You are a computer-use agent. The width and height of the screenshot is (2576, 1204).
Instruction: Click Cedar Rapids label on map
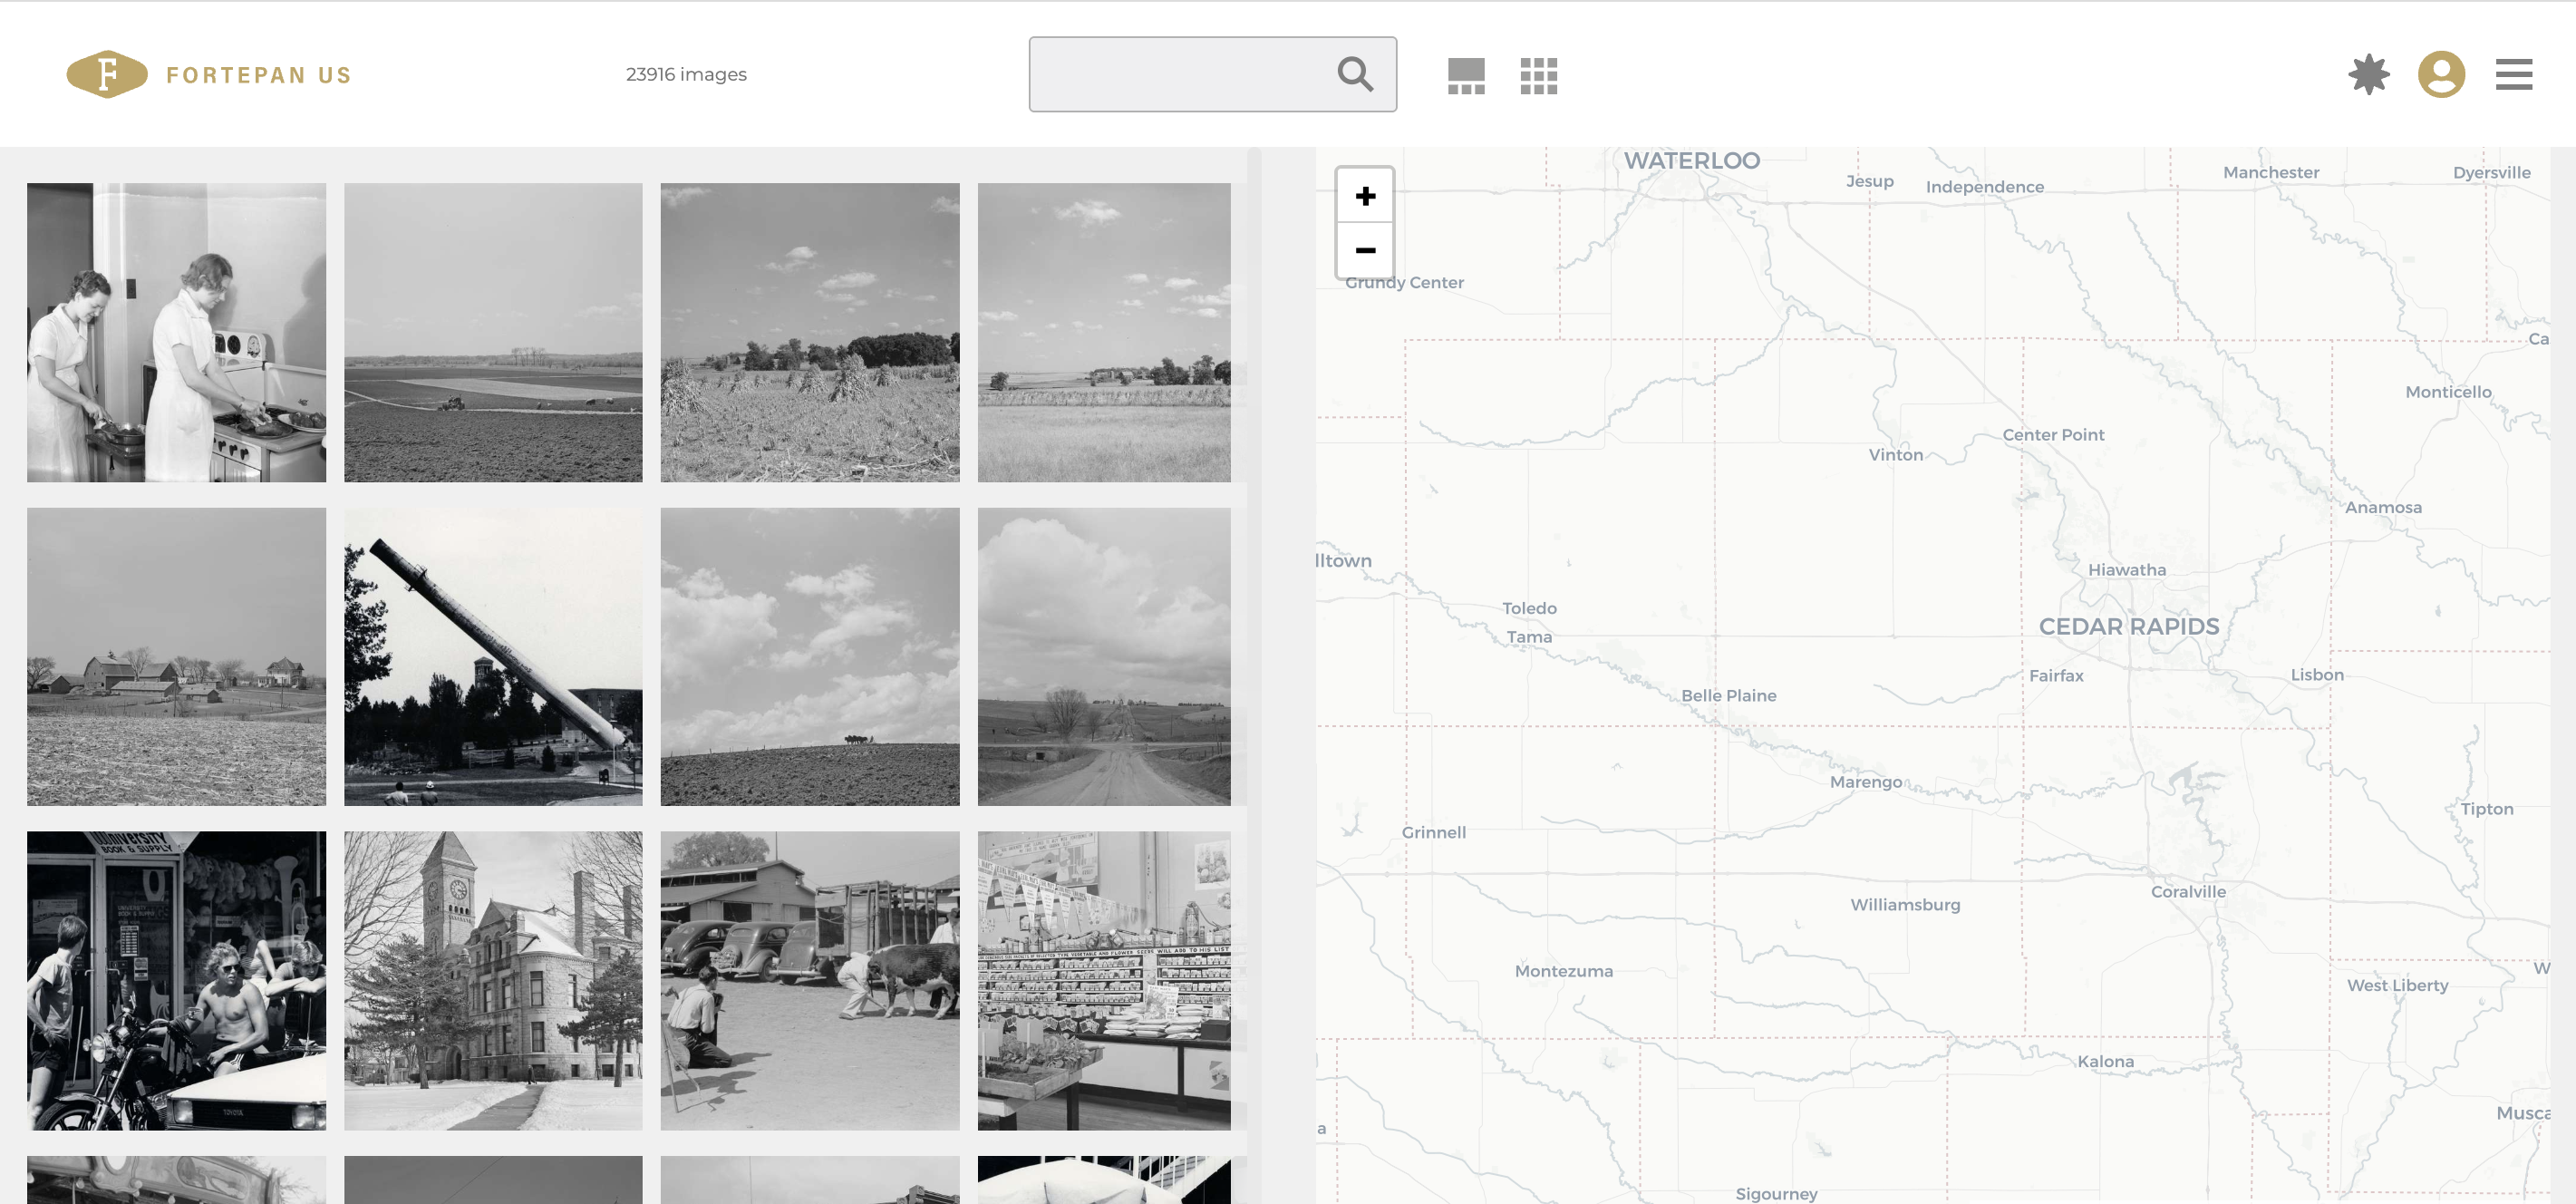[2128, 627]
